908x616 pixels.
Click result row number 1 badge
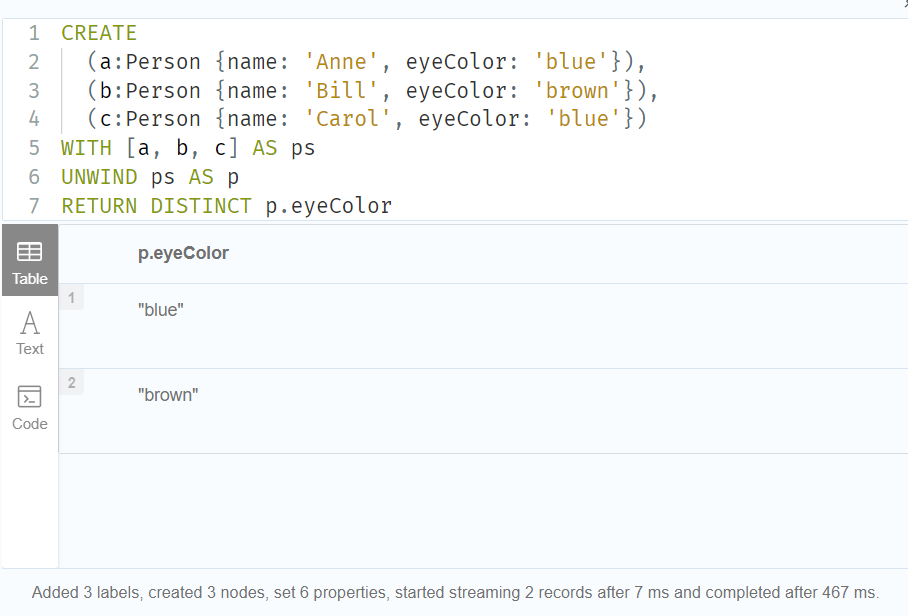[x=71, y=298]
